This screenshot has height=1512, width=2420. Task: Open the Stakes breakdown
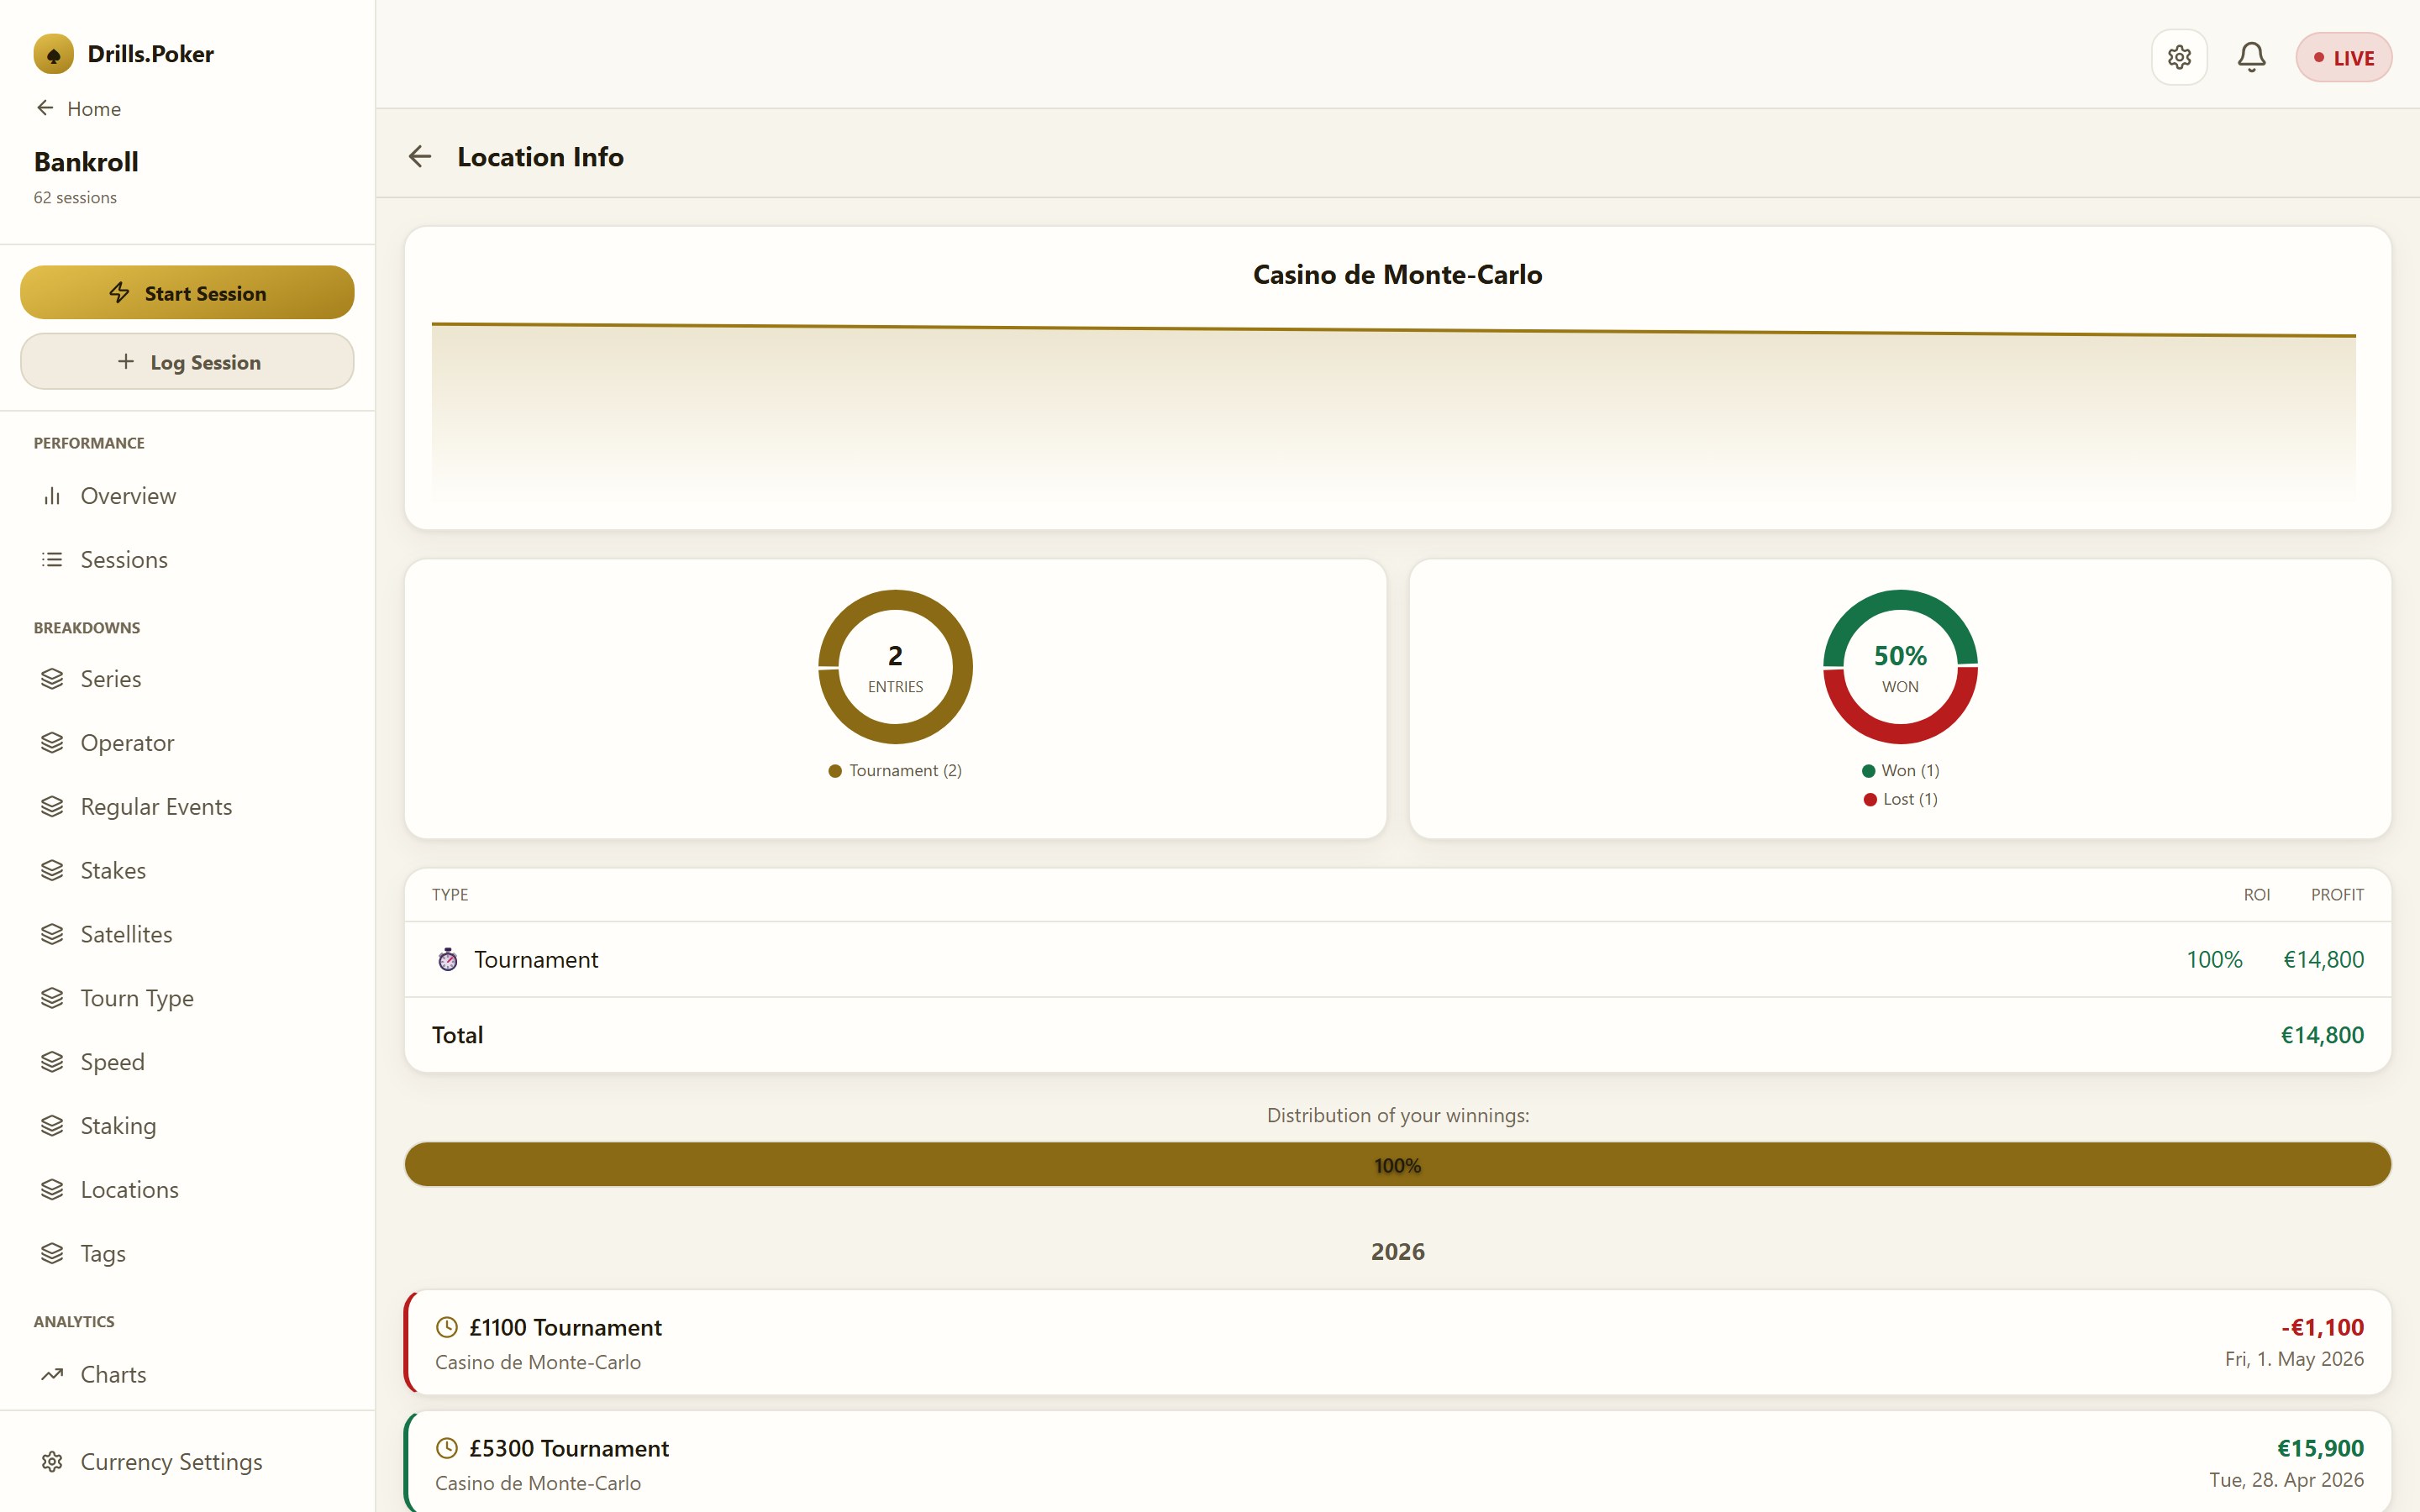(187, 871)
